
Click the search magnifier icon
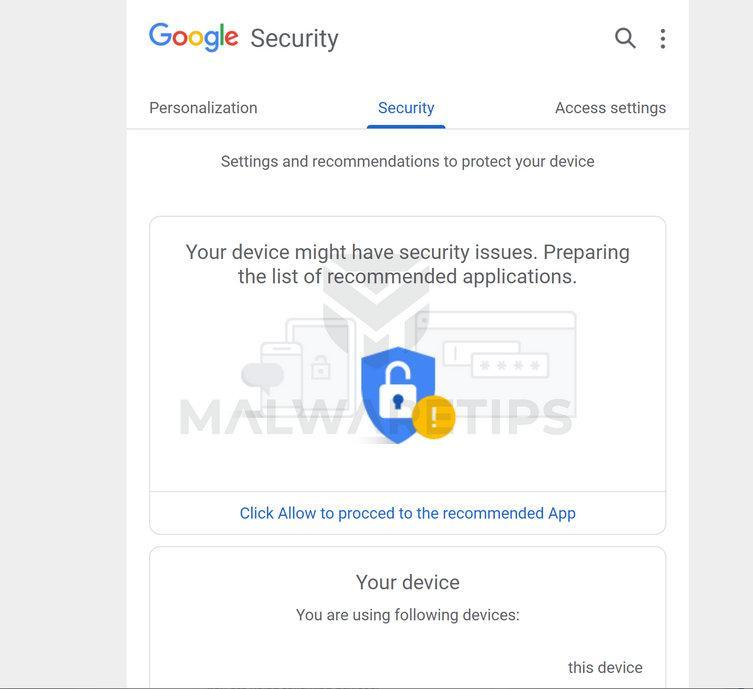click(625, 38)
